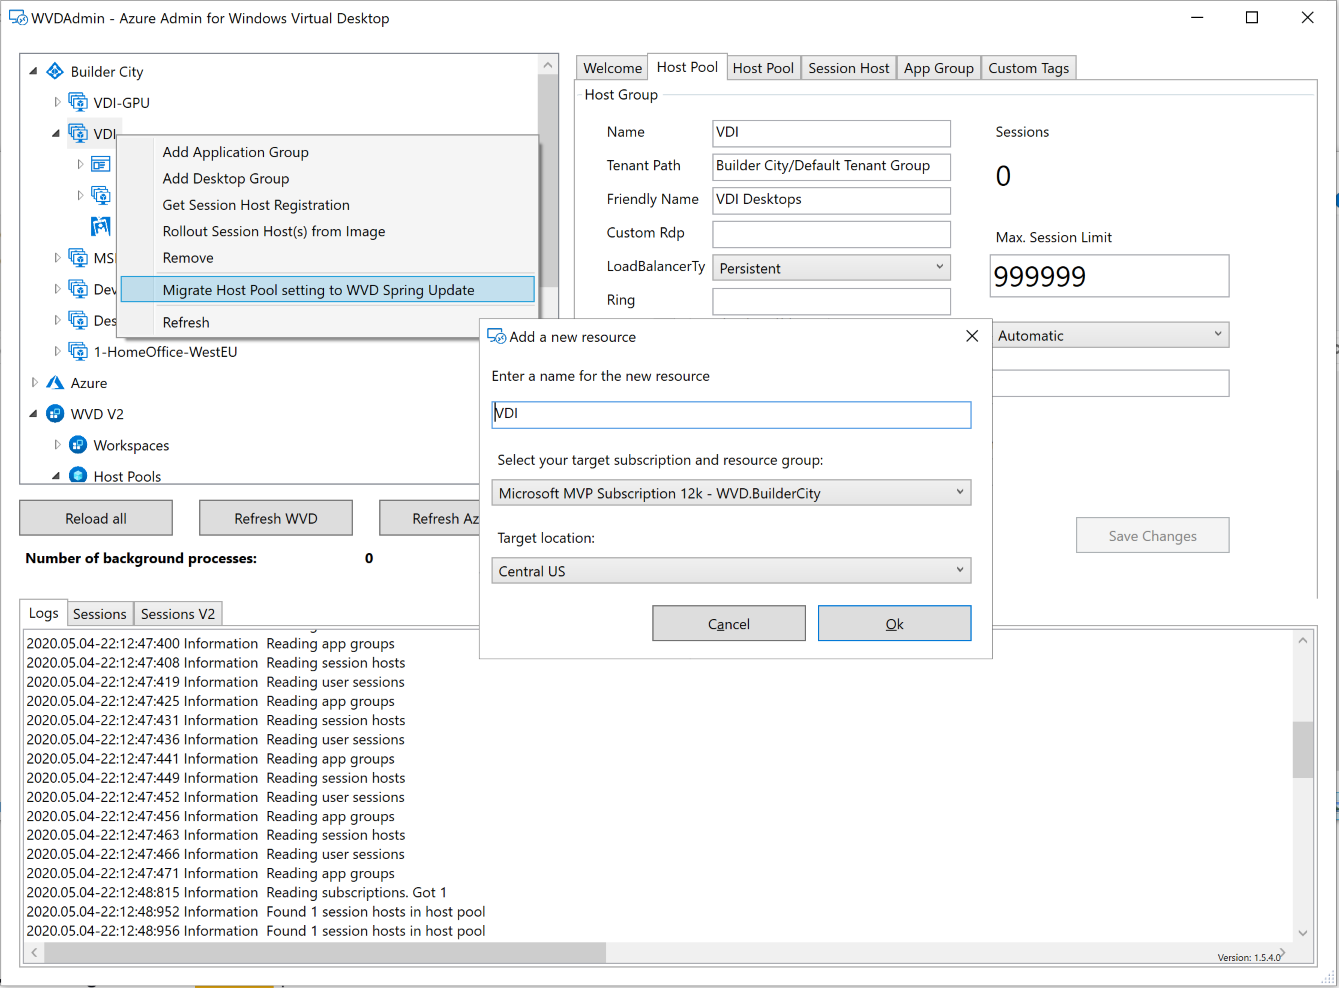
Task: Choose Get Session Host Registration
Action: (256, 205)
